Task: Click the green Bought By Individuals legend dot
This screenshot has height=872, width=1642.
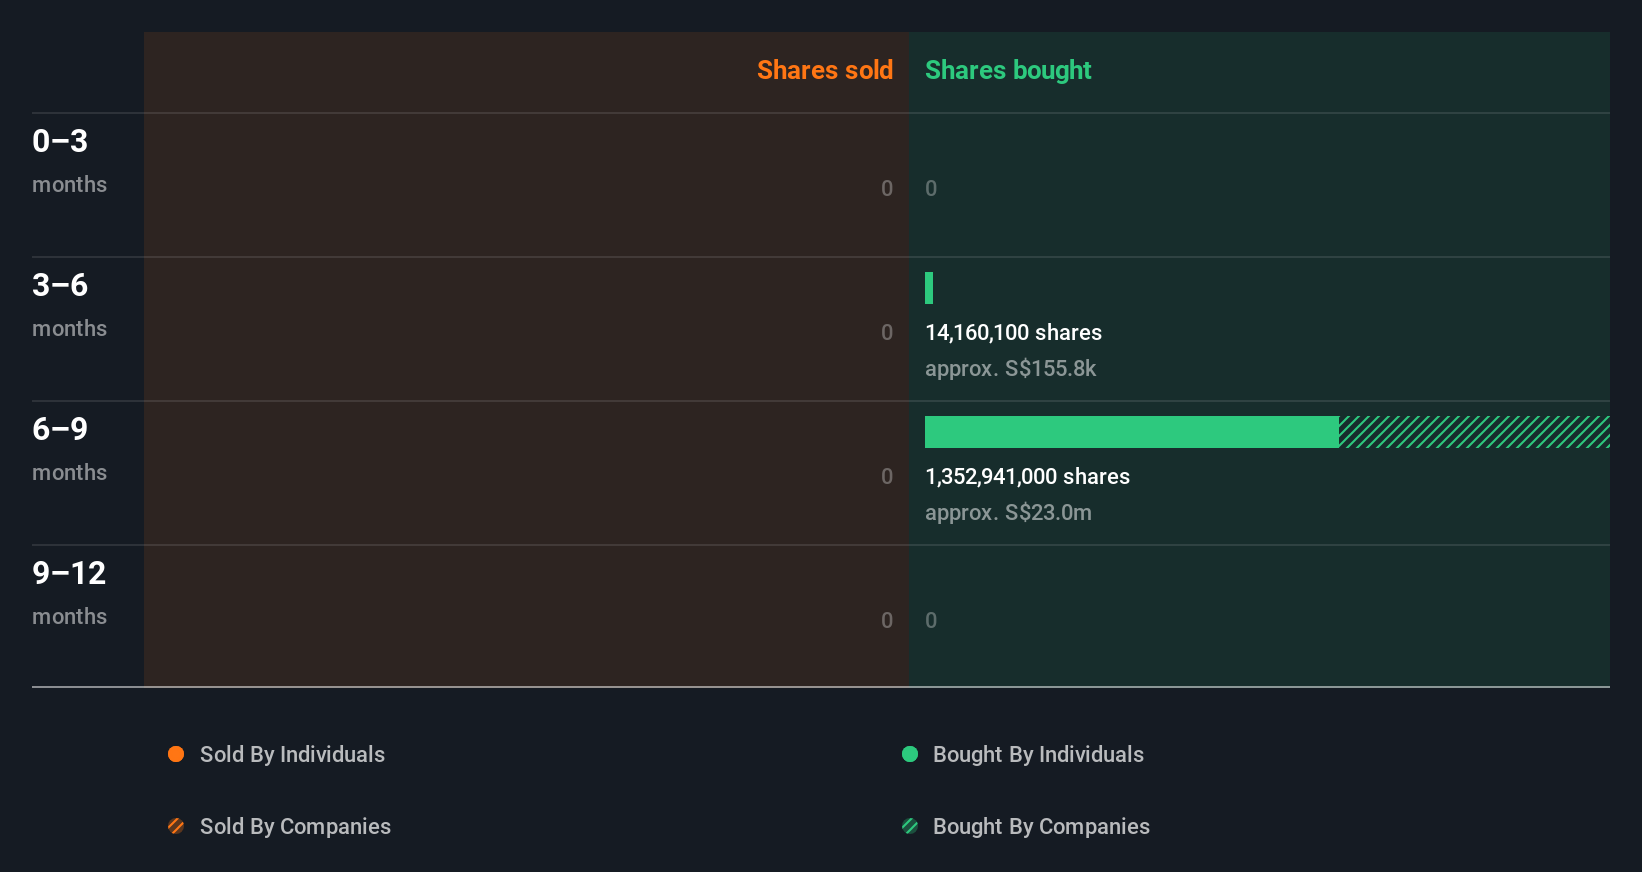Action: point(910,754)
